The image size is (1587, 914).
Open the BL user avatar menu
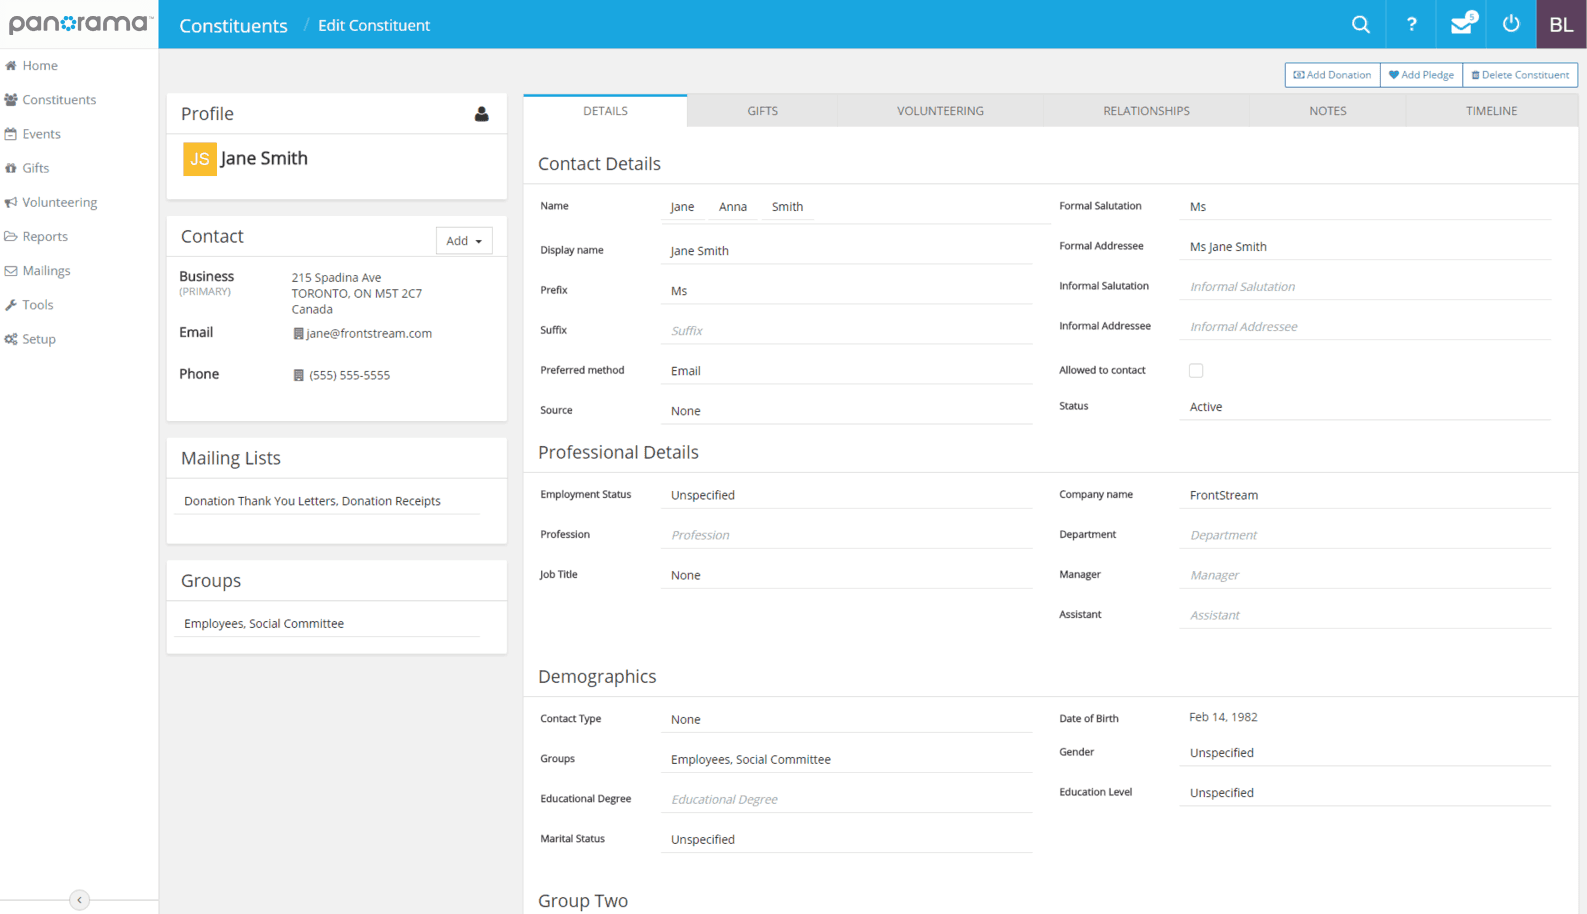point(1560,25)
